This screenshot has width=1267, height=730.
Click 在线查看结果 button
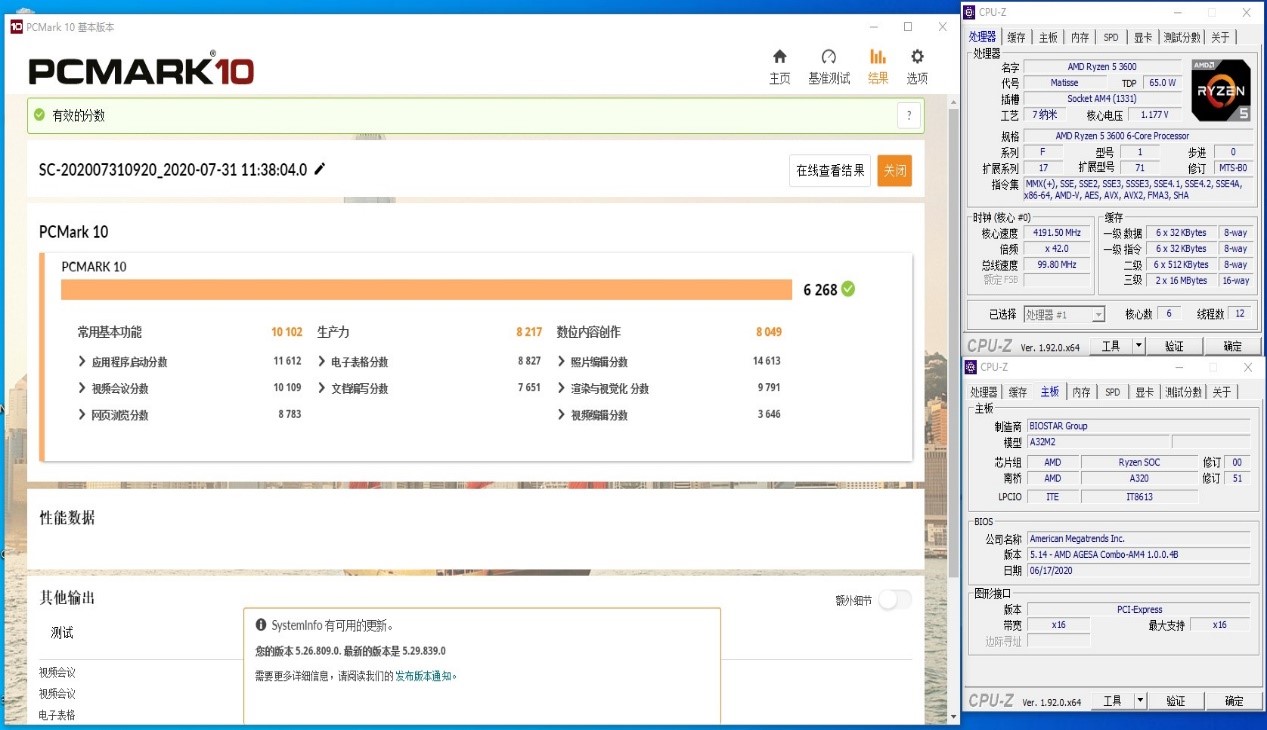coord(830,170)
